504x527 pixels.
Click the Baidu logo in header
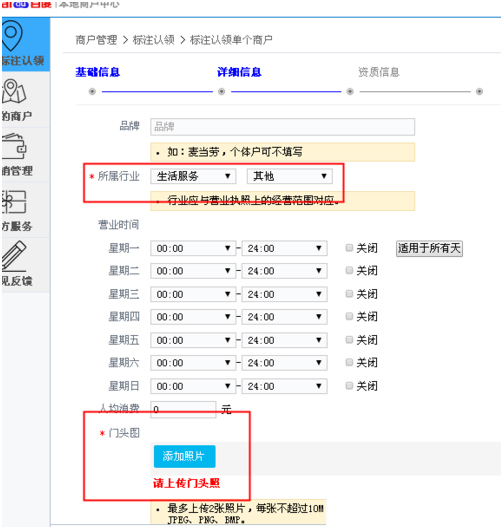27,4
